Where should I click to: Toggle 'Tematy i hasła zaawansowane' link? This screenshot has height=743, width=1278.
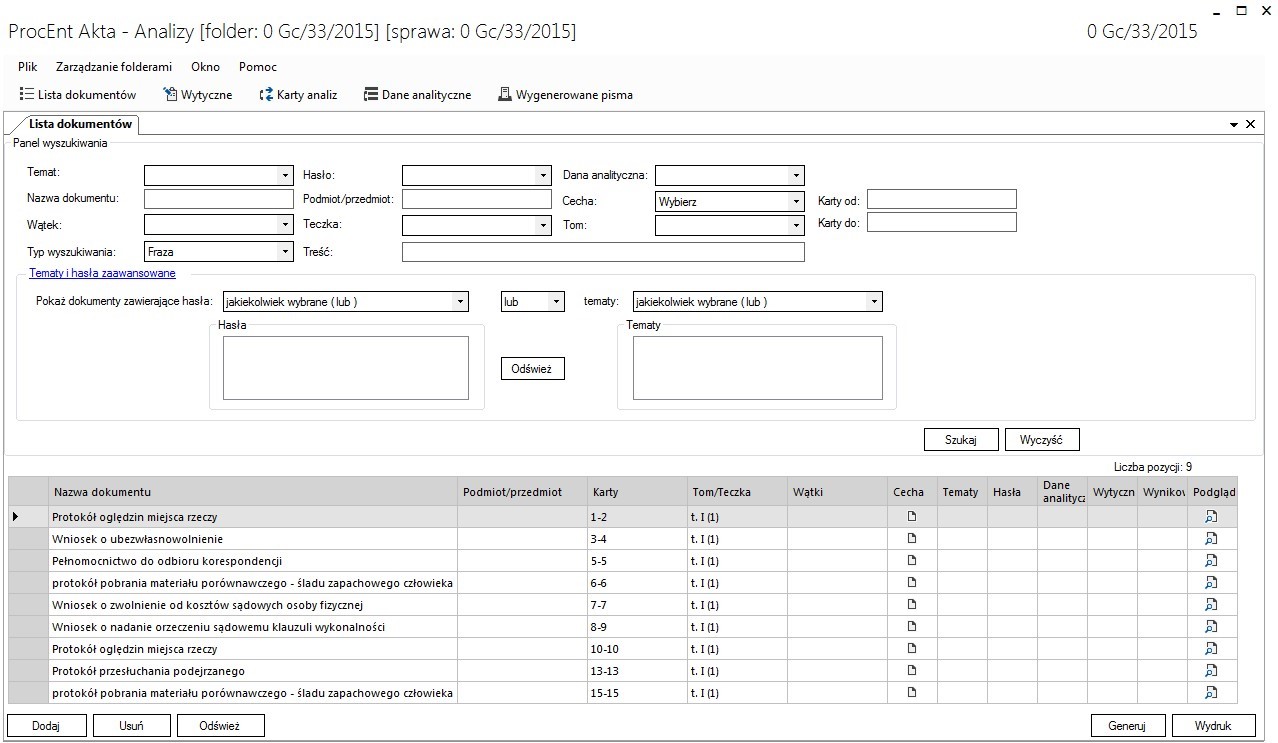102,273
